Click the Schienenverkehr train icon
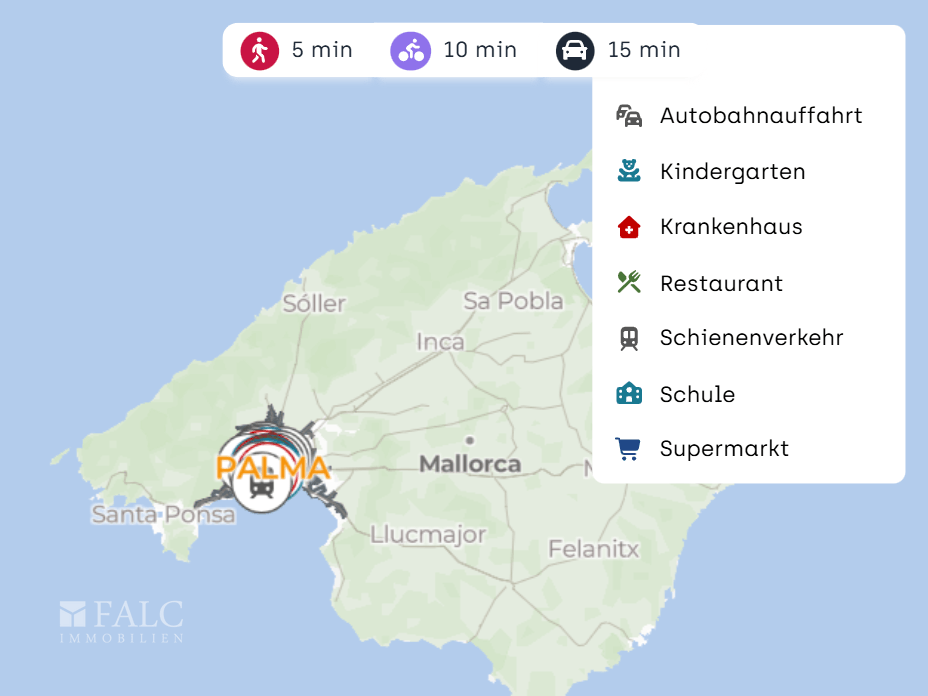Viewport: 928px width, 696px height. (x=628, y=339)
